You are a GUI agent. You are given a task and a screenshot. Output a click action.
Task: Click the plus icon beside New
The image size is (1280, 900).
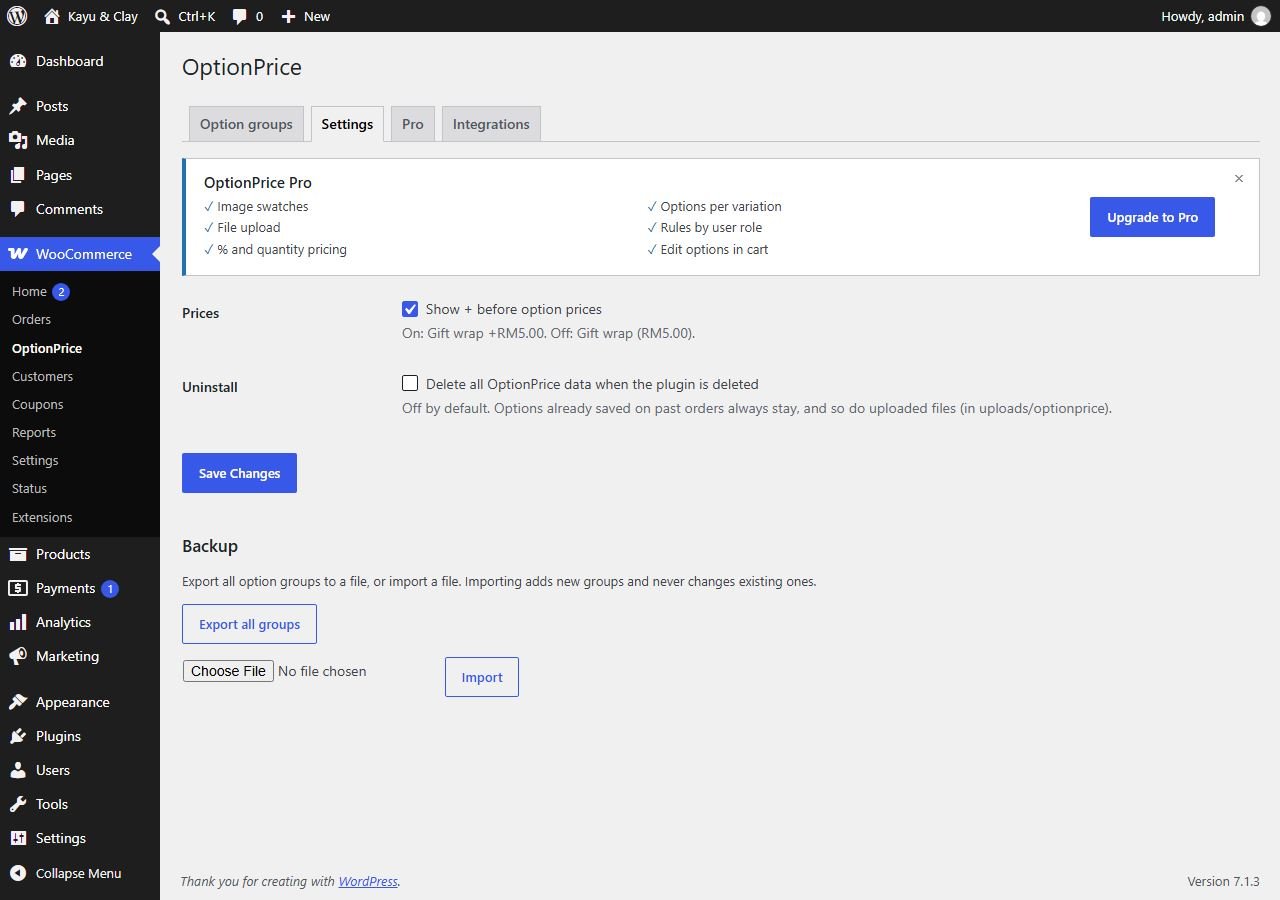click(x=288, y=16)
